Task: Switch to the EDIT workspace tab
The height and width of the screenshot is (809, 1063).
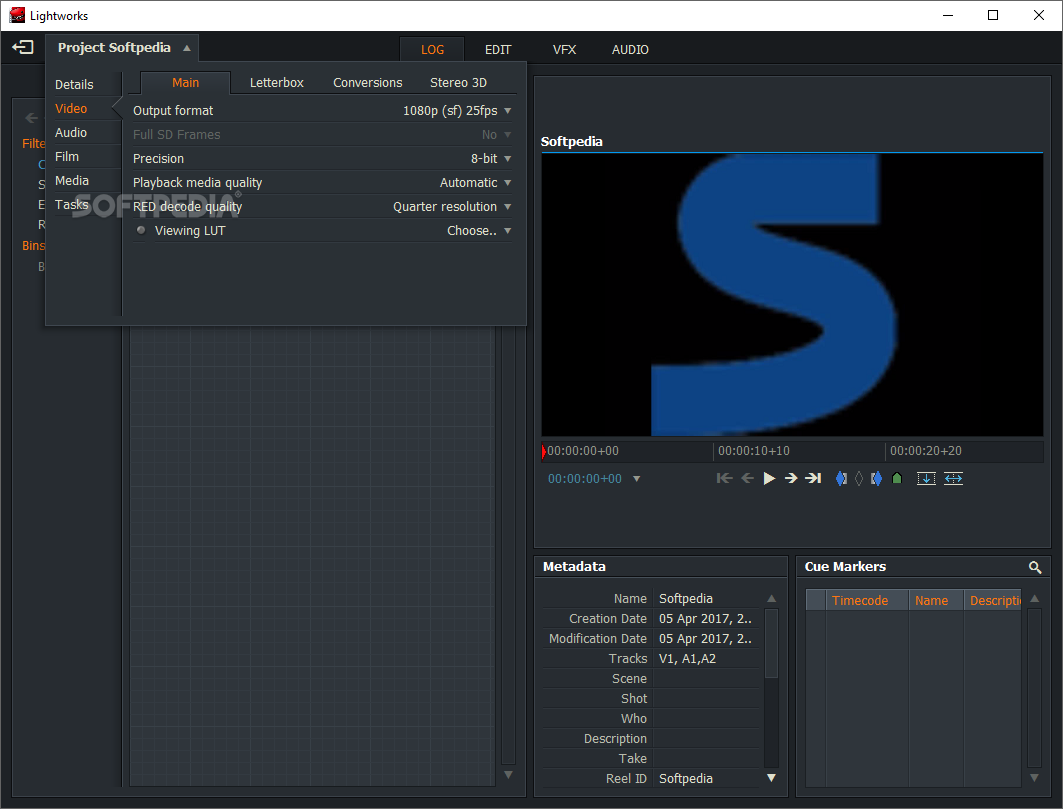Action: click(498, 50)
